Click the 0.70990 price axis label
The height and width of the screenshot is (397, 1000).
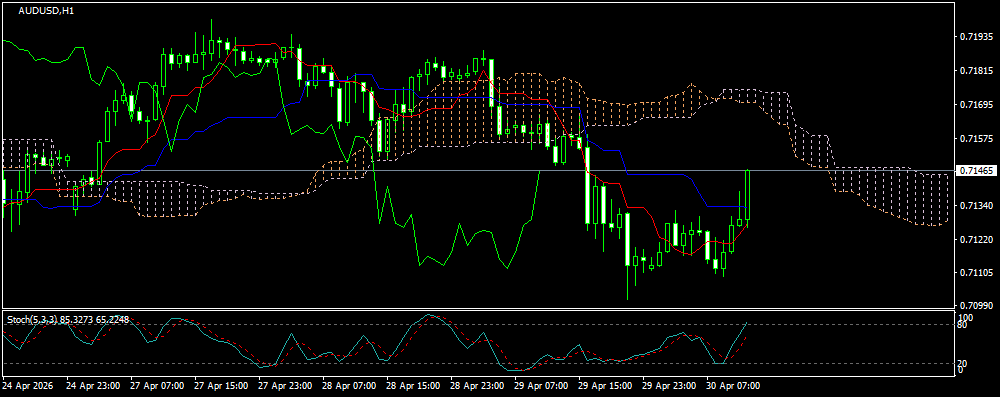(976, 306)
